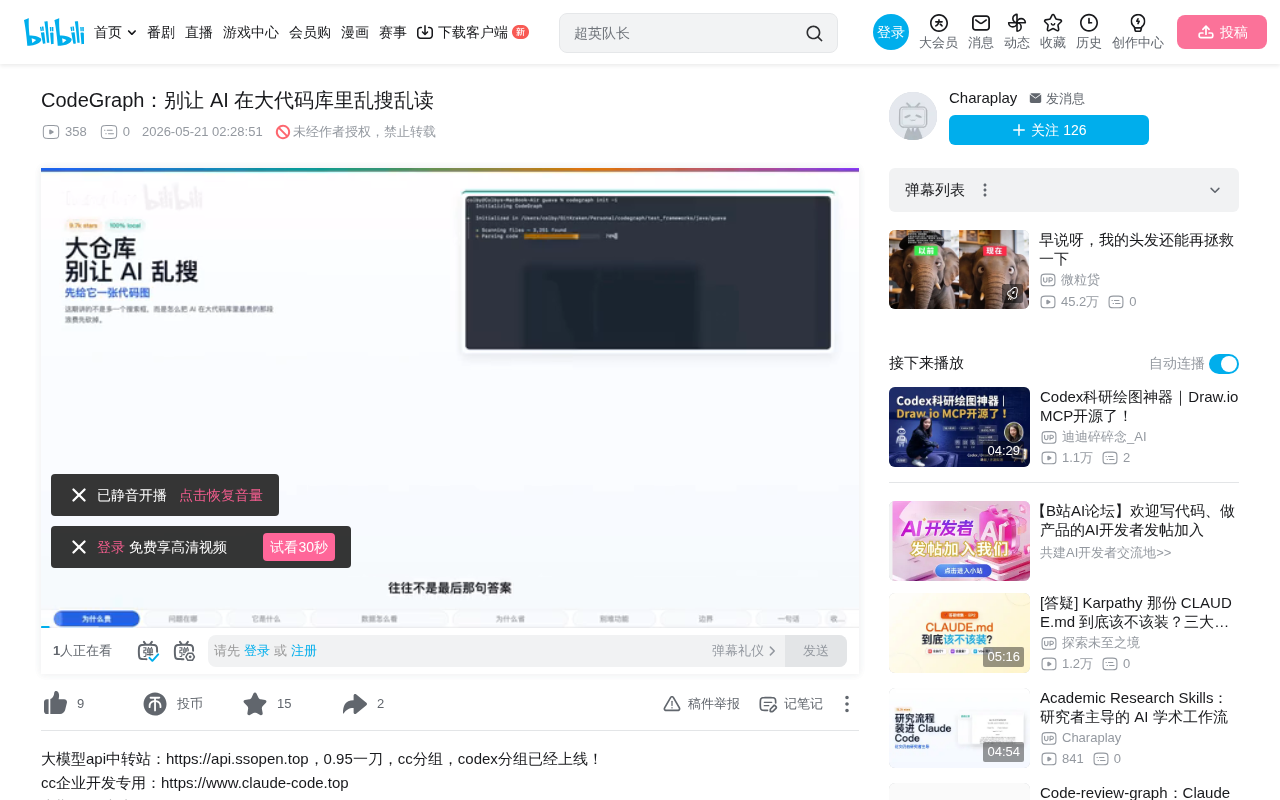Click 注册 link in danmaku input
The width and height of the screenshot is (1280, 800).
coord(304,651)
